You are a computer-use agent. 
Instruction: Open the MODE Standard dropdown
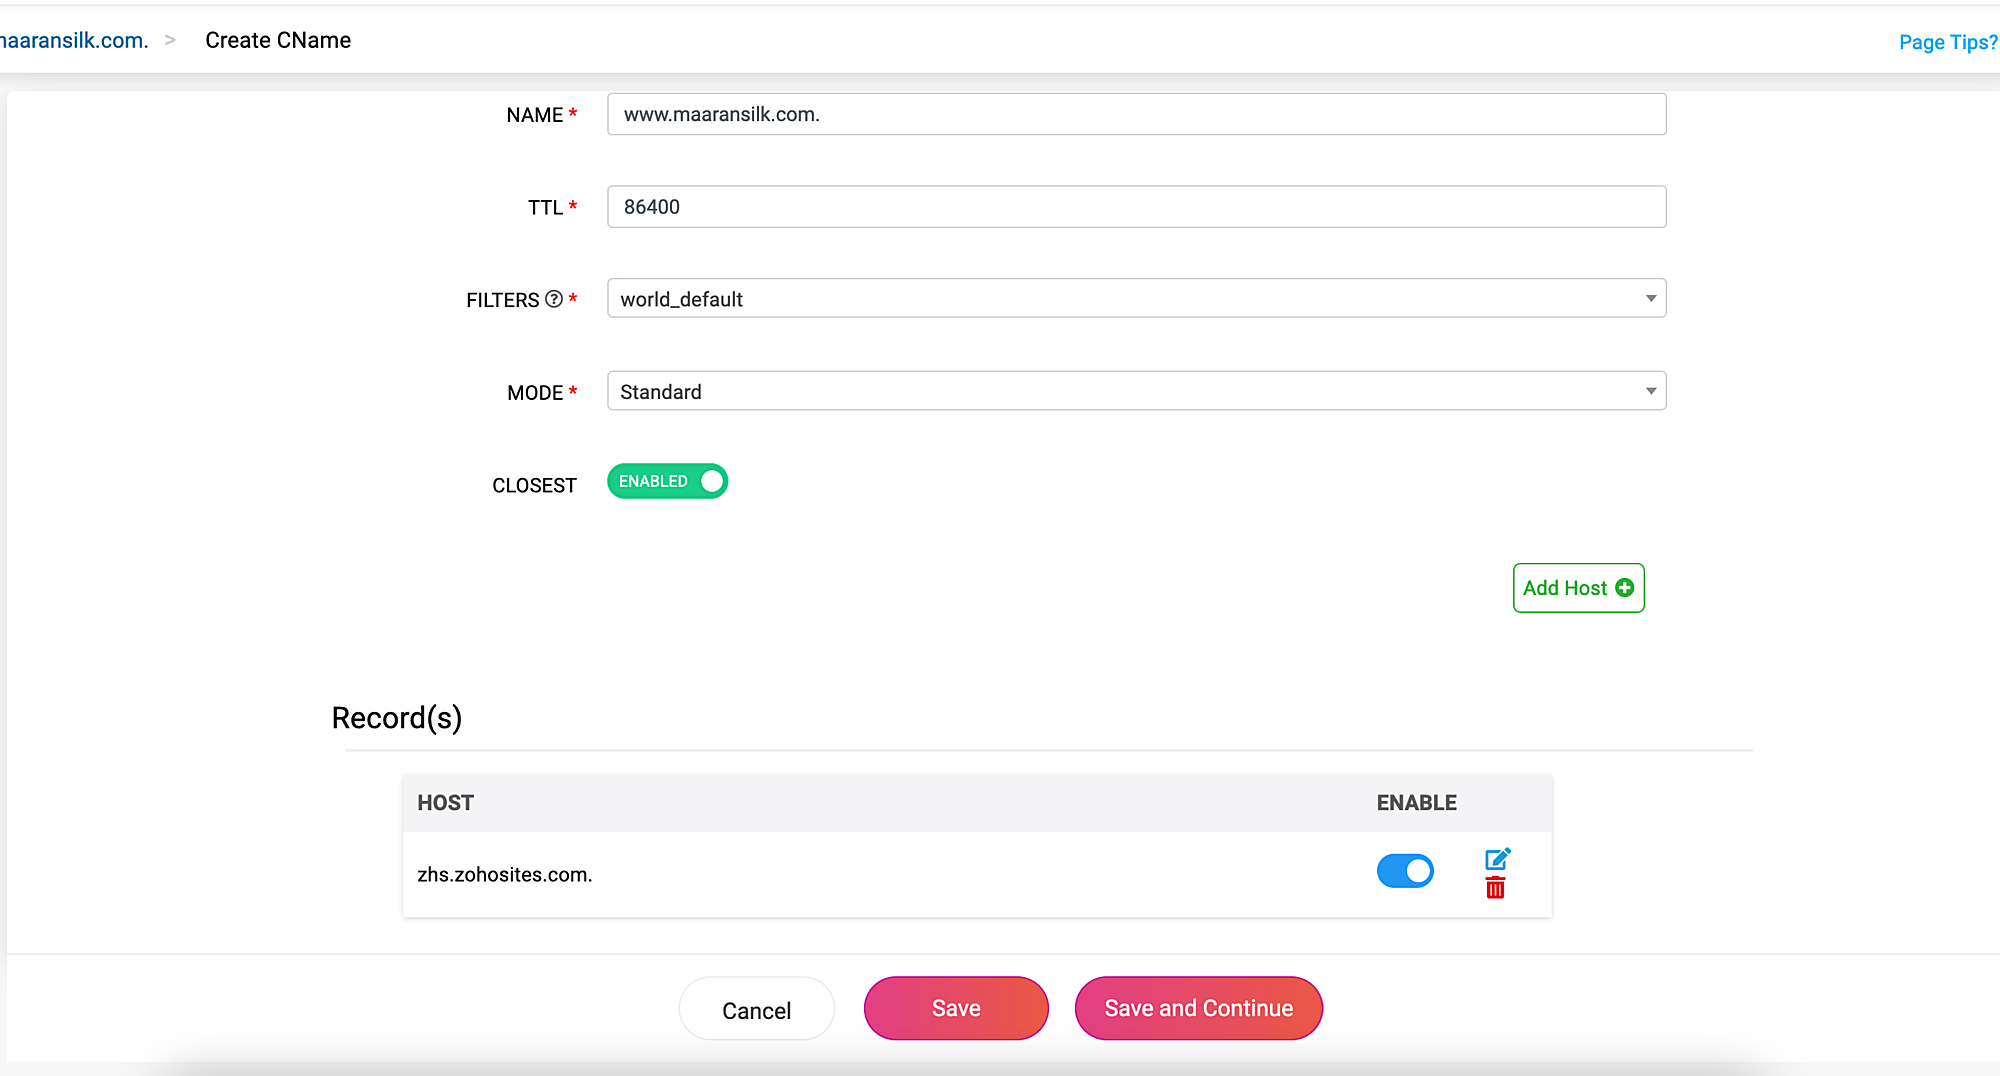[x=1136, y=391]
